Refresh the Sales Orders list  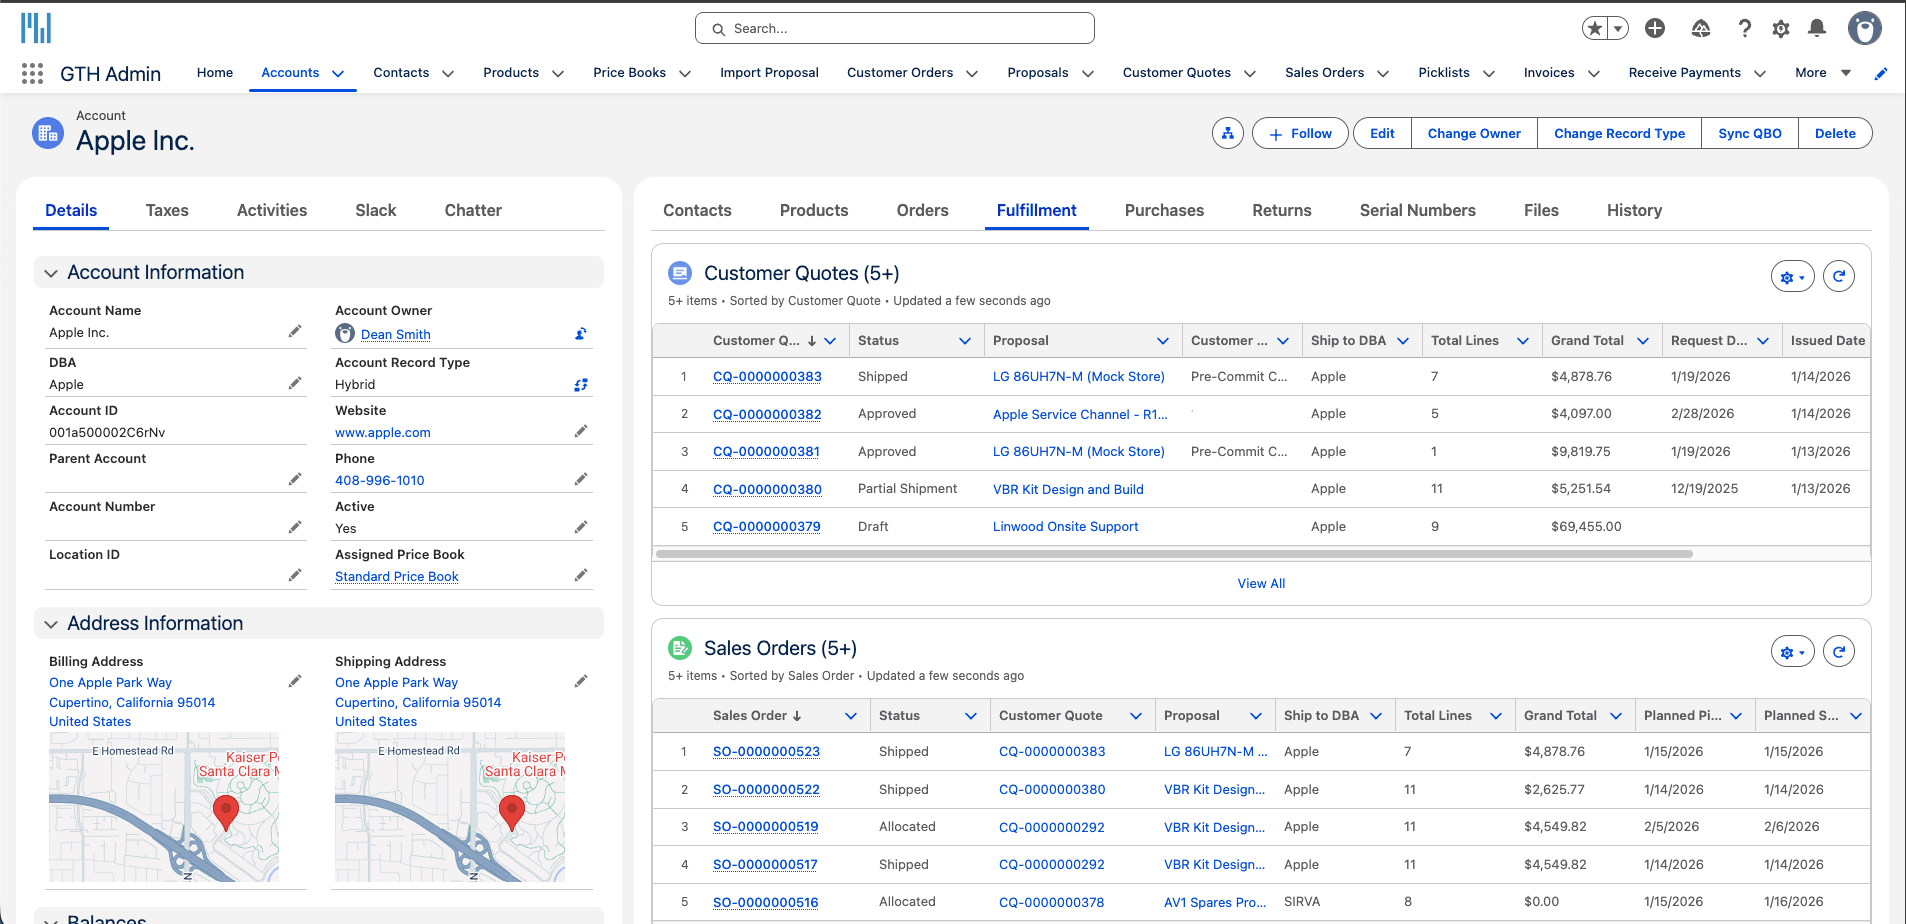(1839, 651)
